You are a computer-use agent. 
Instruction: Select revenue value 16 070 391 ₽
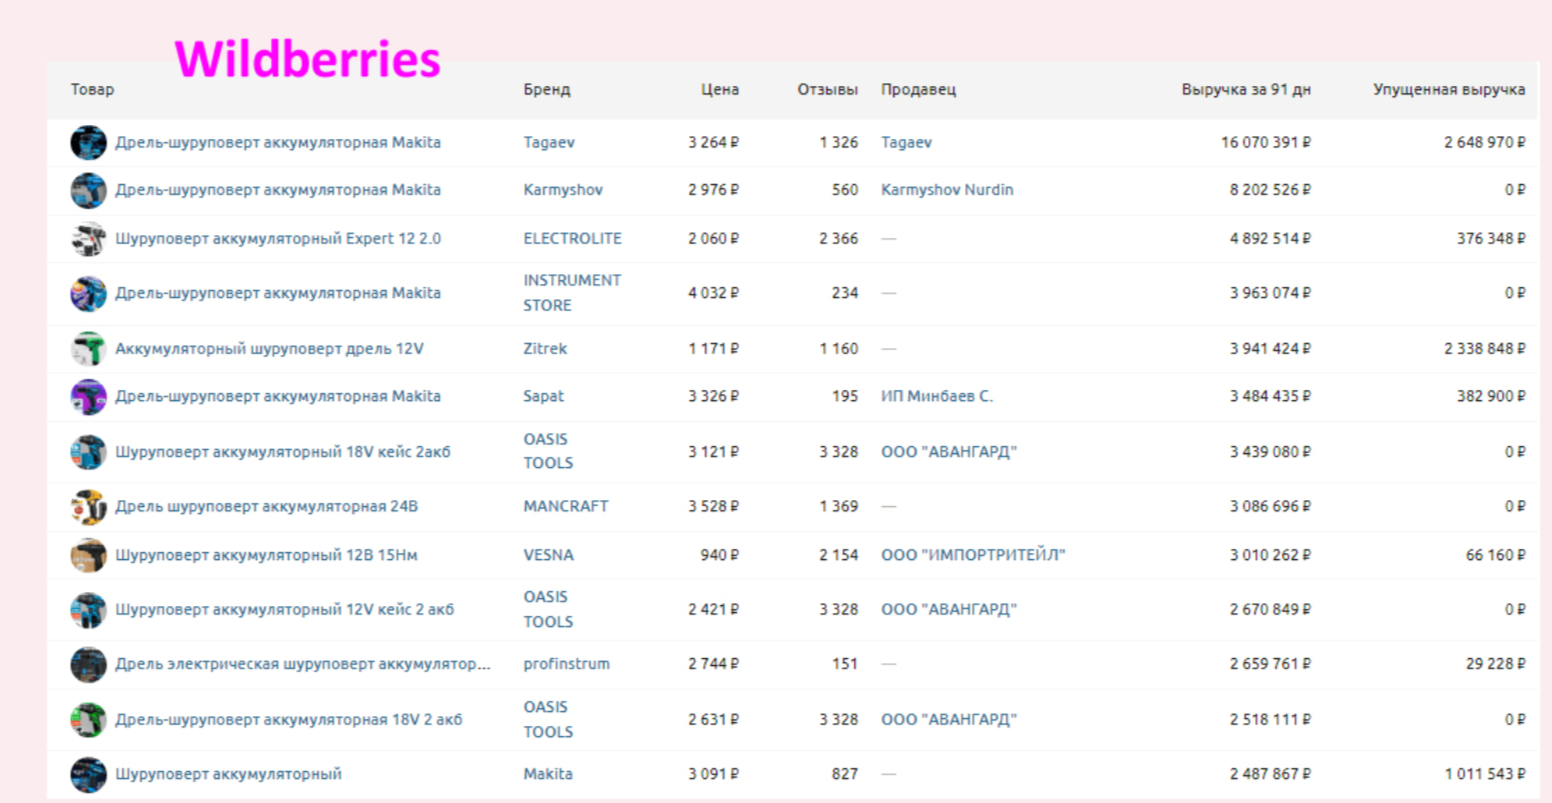[1265, 142]
